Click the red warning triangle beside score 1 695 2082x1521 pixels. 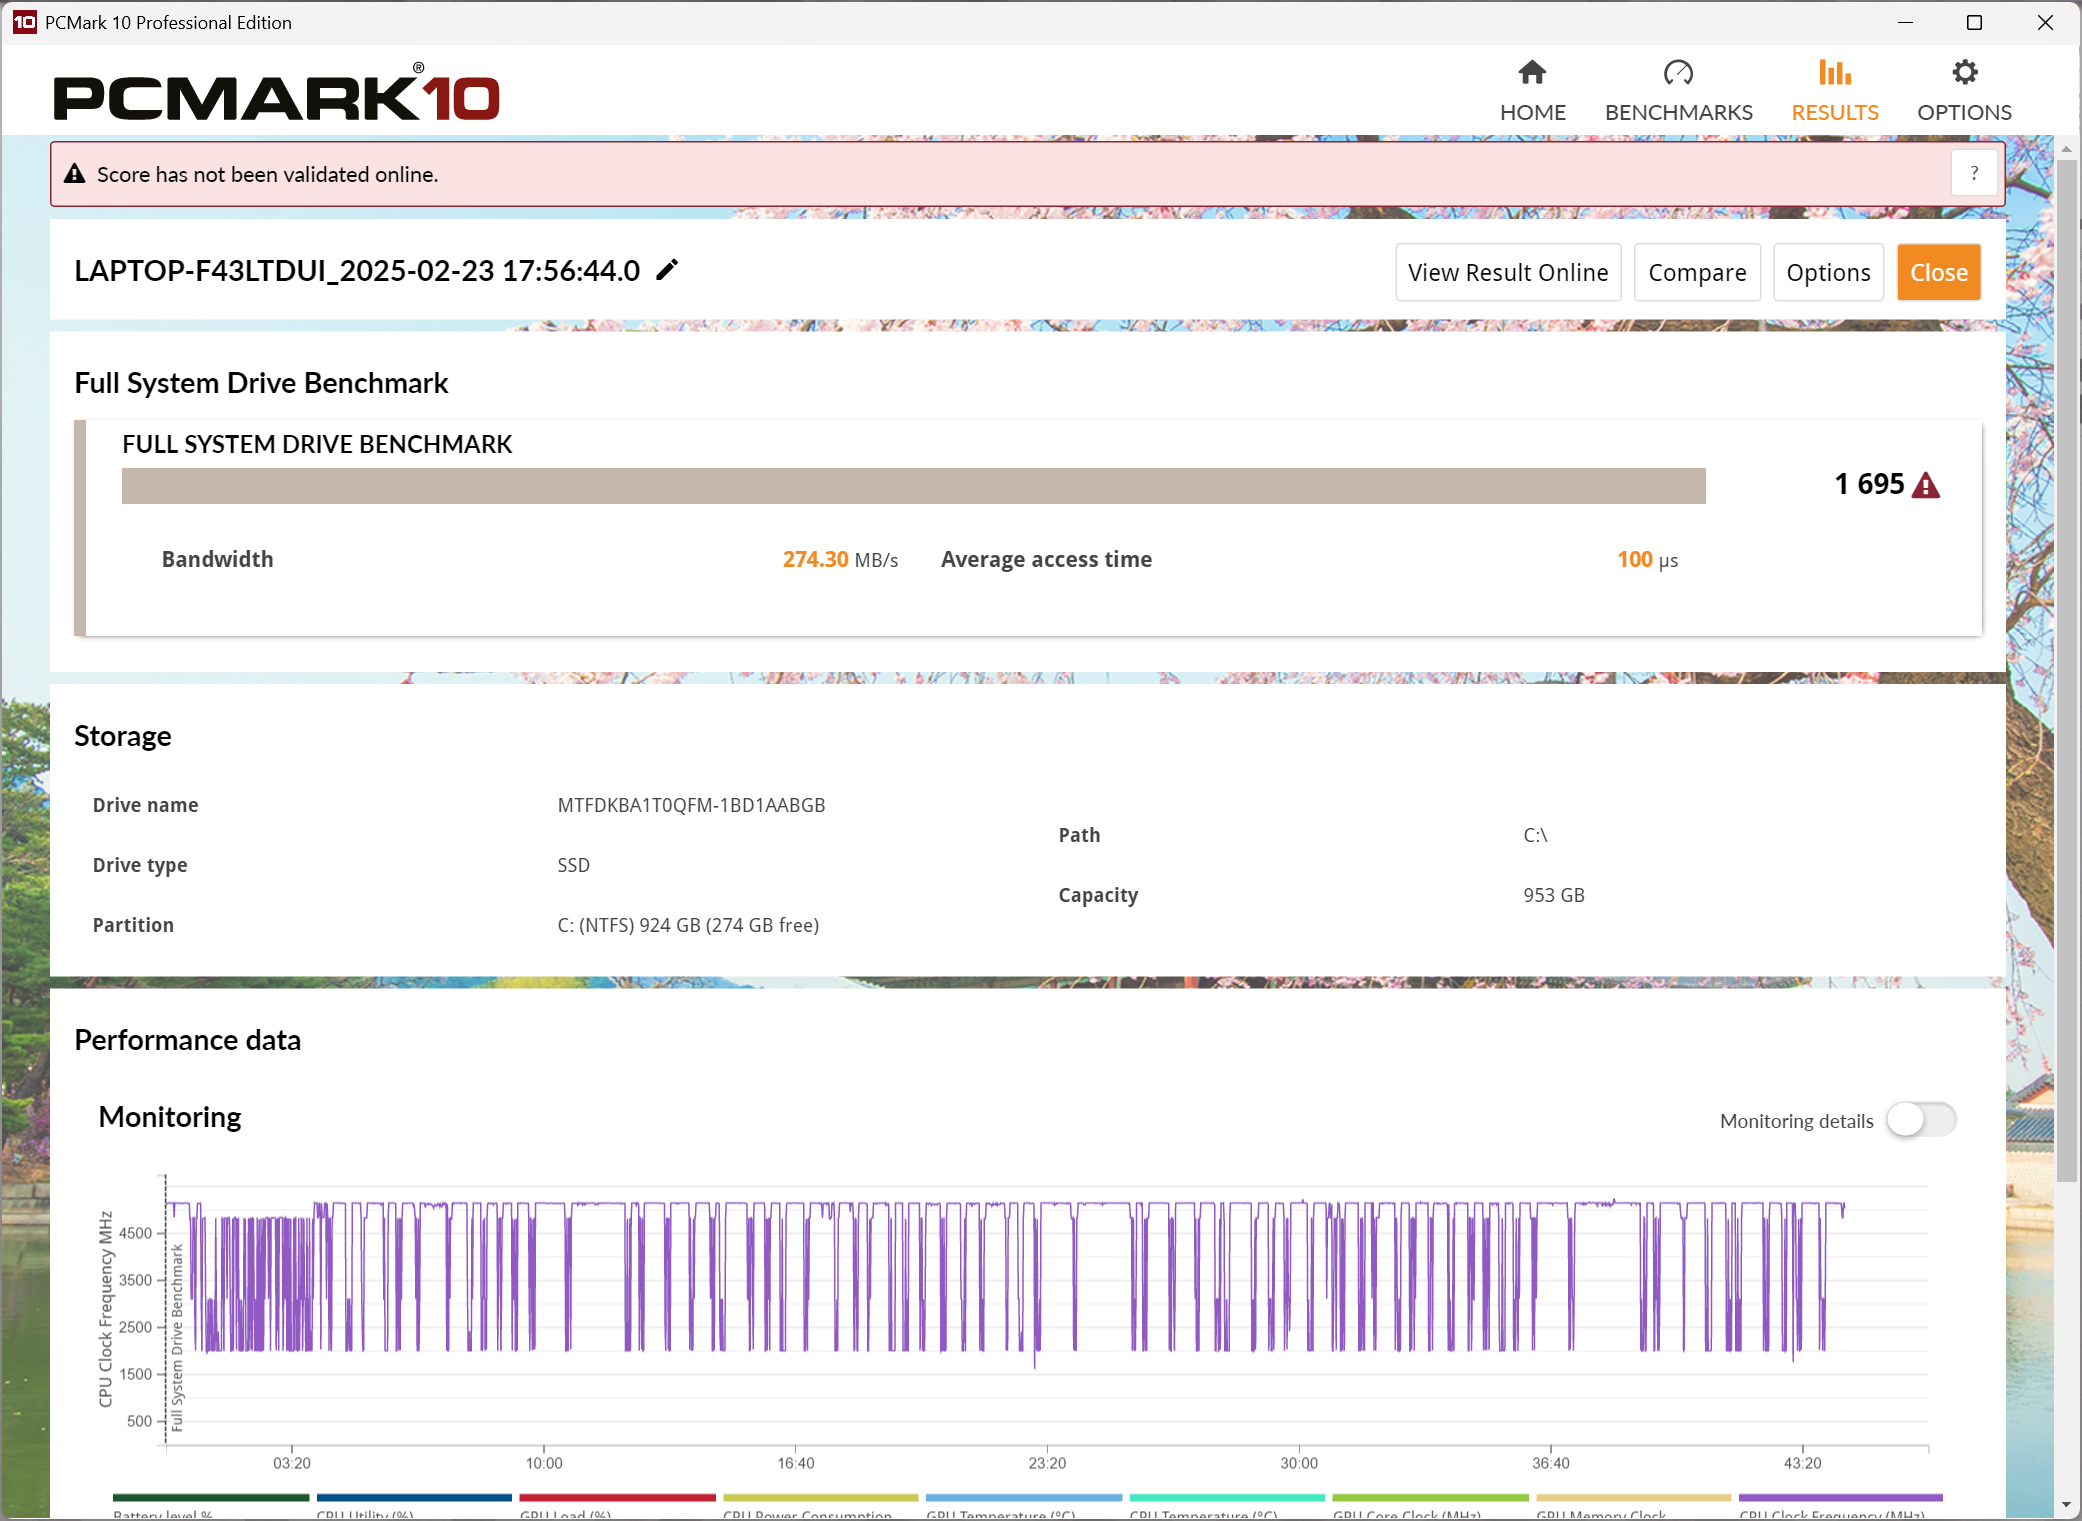pyautogui.click(x=1926, y=486)
